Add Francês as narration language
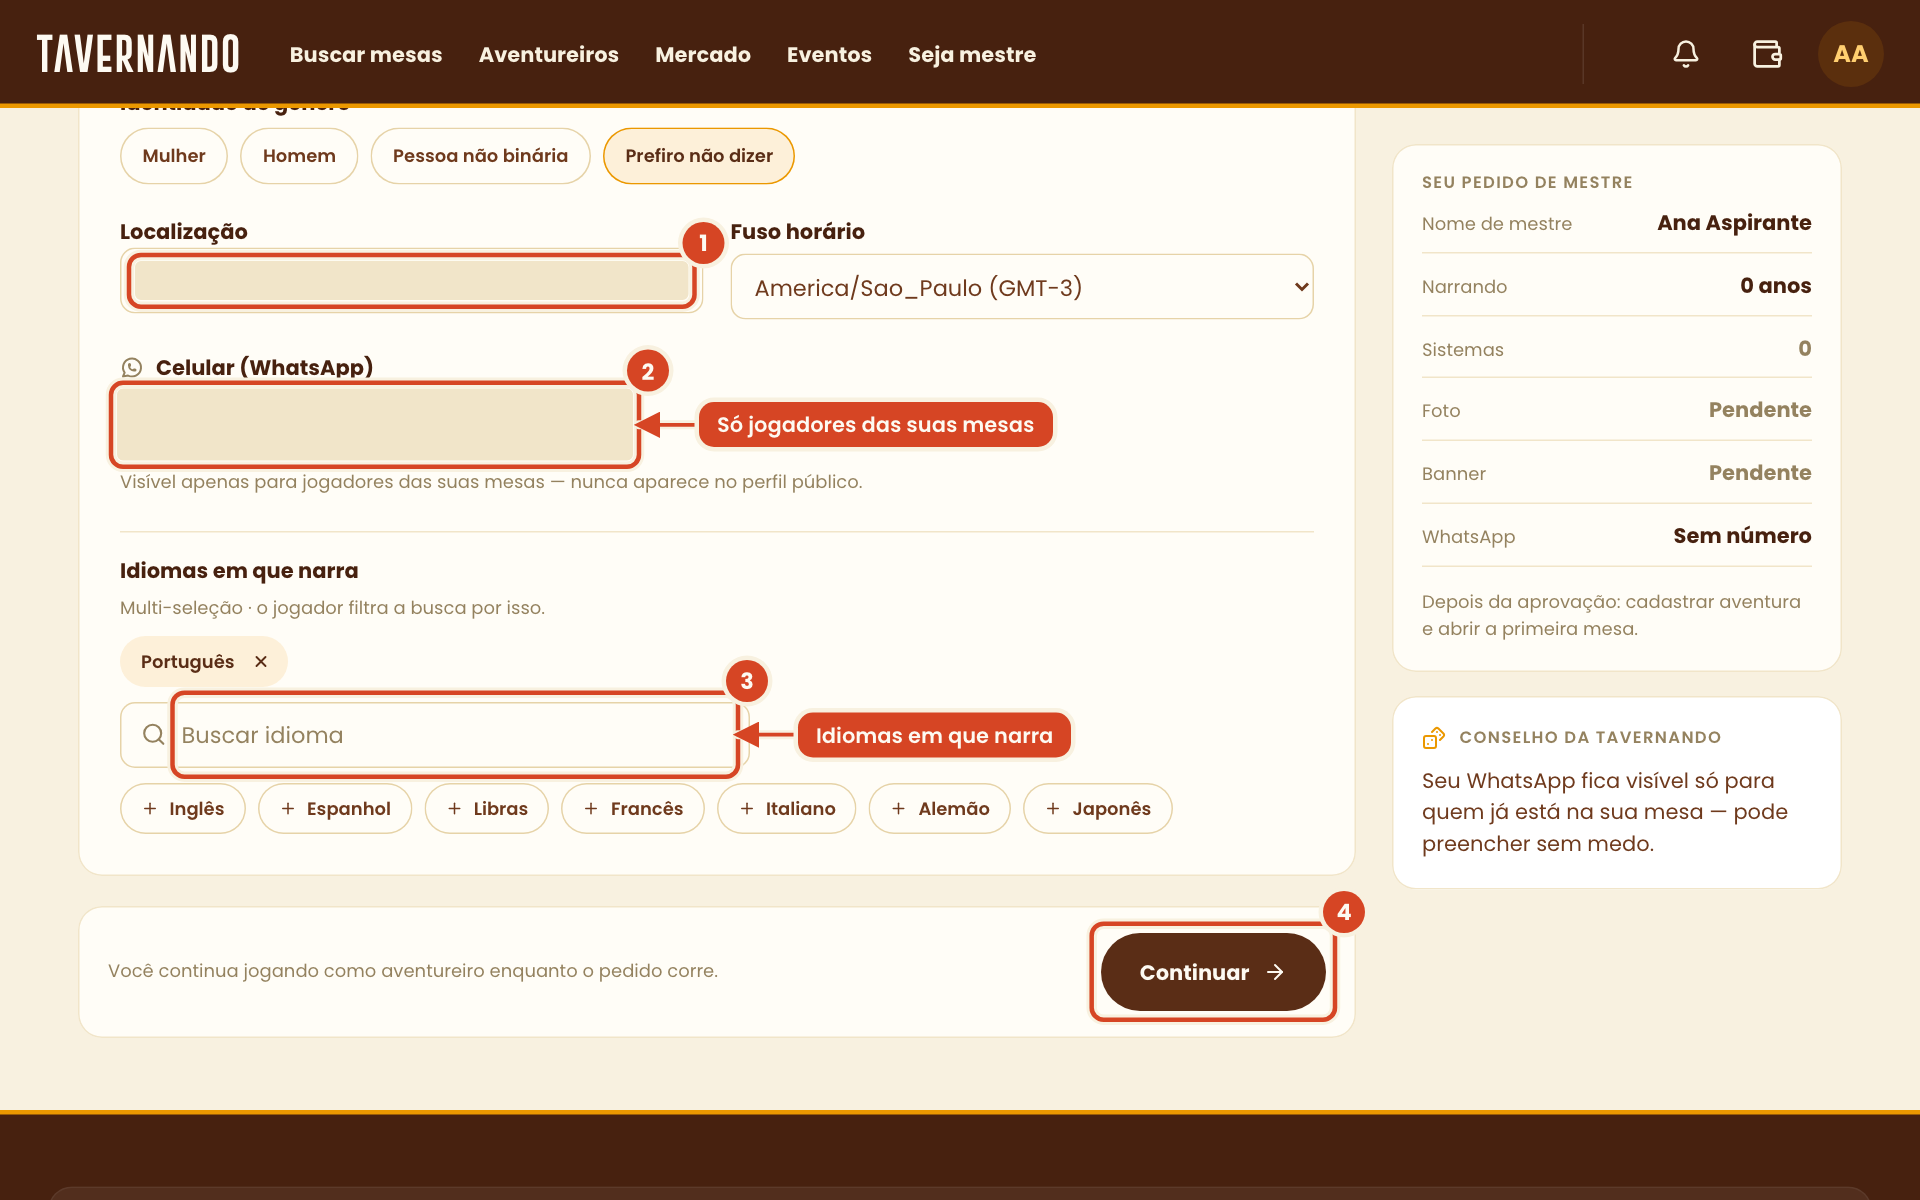 pos(633,808)
